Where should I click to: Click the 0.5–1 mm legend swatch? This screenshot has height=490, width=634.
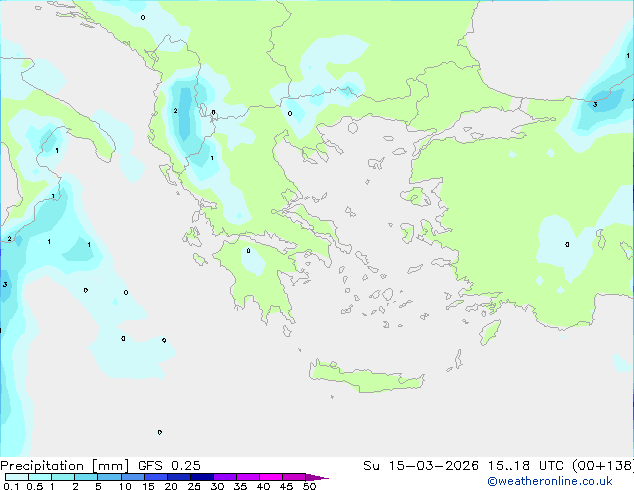click(40, 477)
